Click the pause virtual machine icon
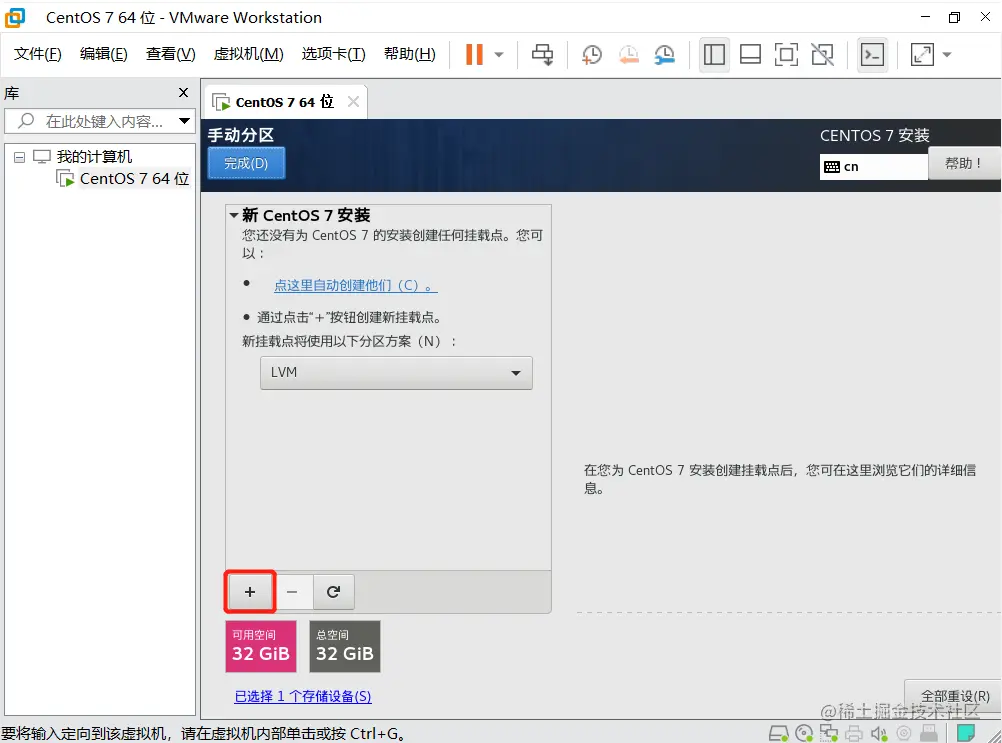Image resolution: width=1002 pixels, height=743 pixels. pos(474,54)
